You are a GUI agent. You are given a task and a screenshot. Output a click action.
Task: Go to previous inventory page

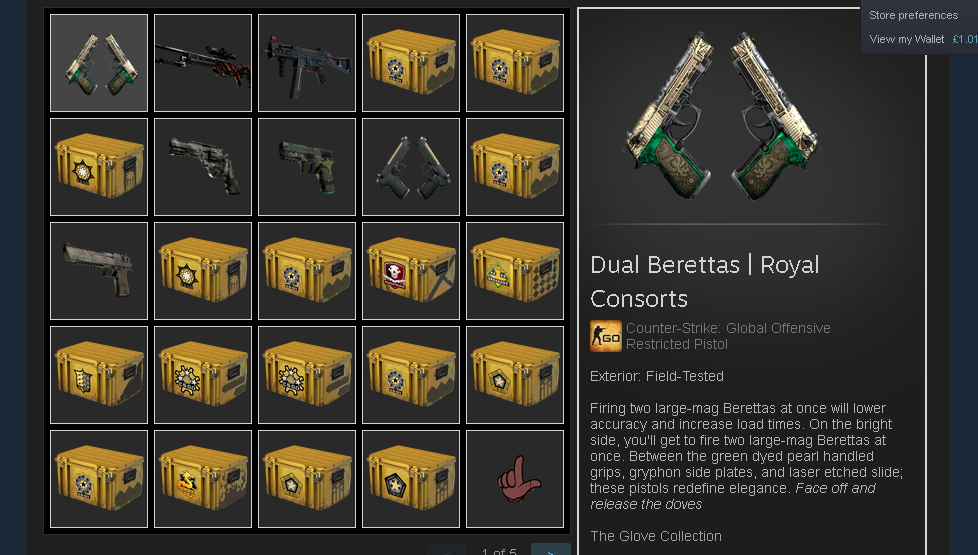tap(447, 550)
